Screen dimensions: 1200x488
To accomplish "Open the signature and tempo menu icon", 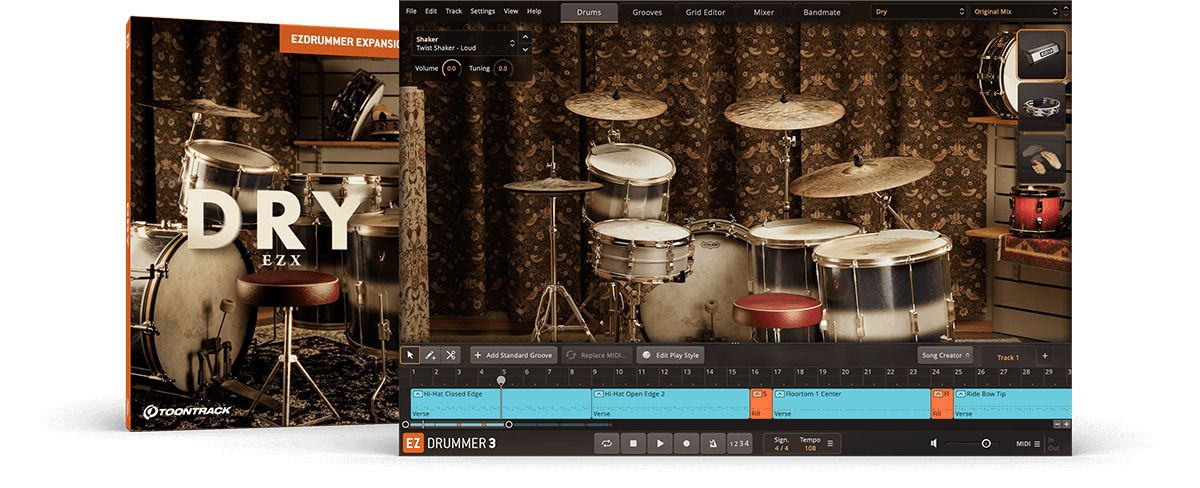I will tap(830, 443).
